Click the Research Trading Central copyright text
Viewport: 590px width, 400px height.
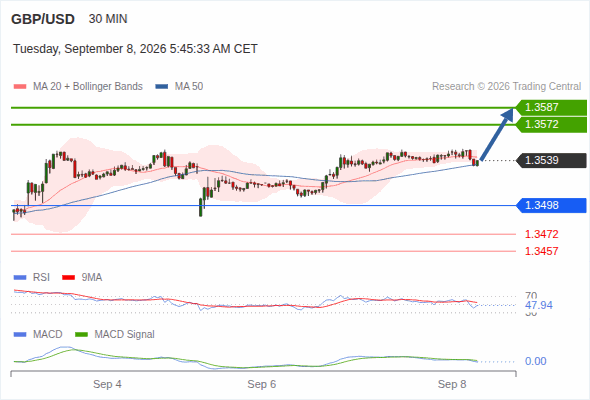506,87
